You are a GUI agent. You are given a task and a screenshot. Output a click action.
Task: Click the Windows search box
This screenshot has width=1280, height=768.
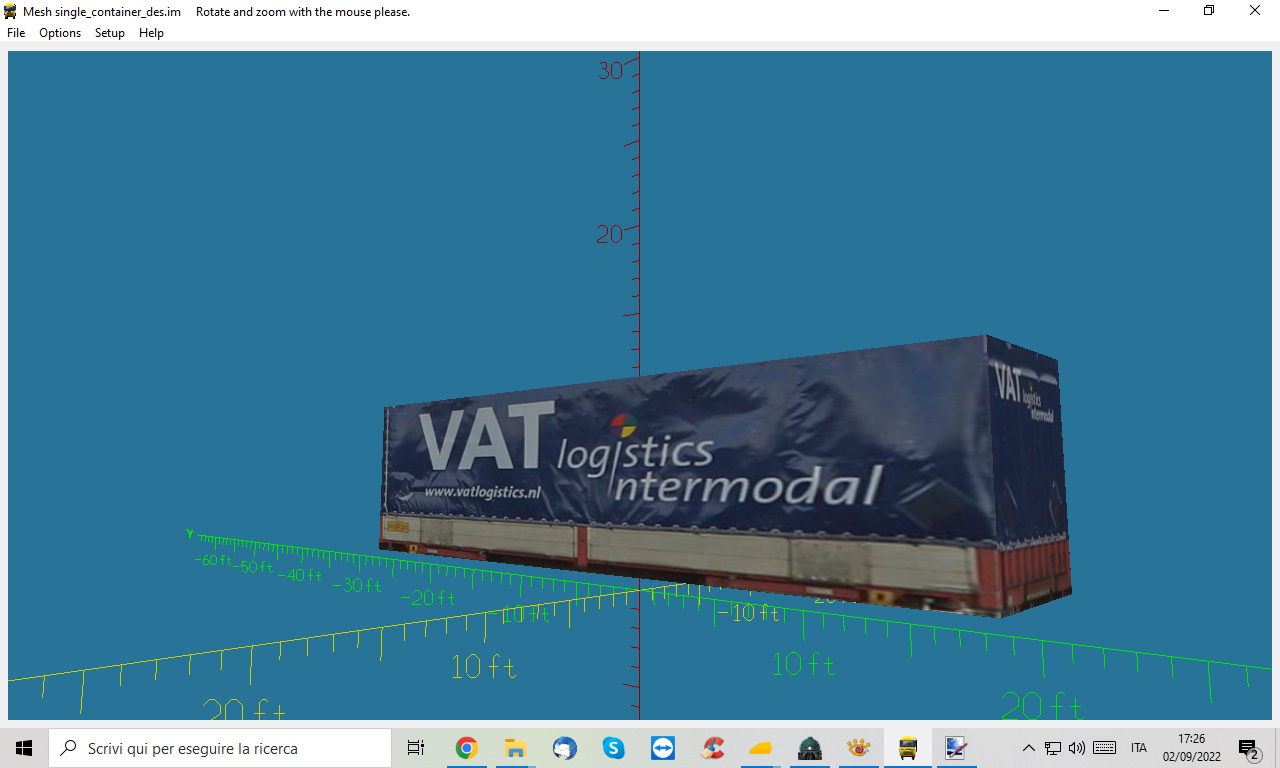point(220,748)
